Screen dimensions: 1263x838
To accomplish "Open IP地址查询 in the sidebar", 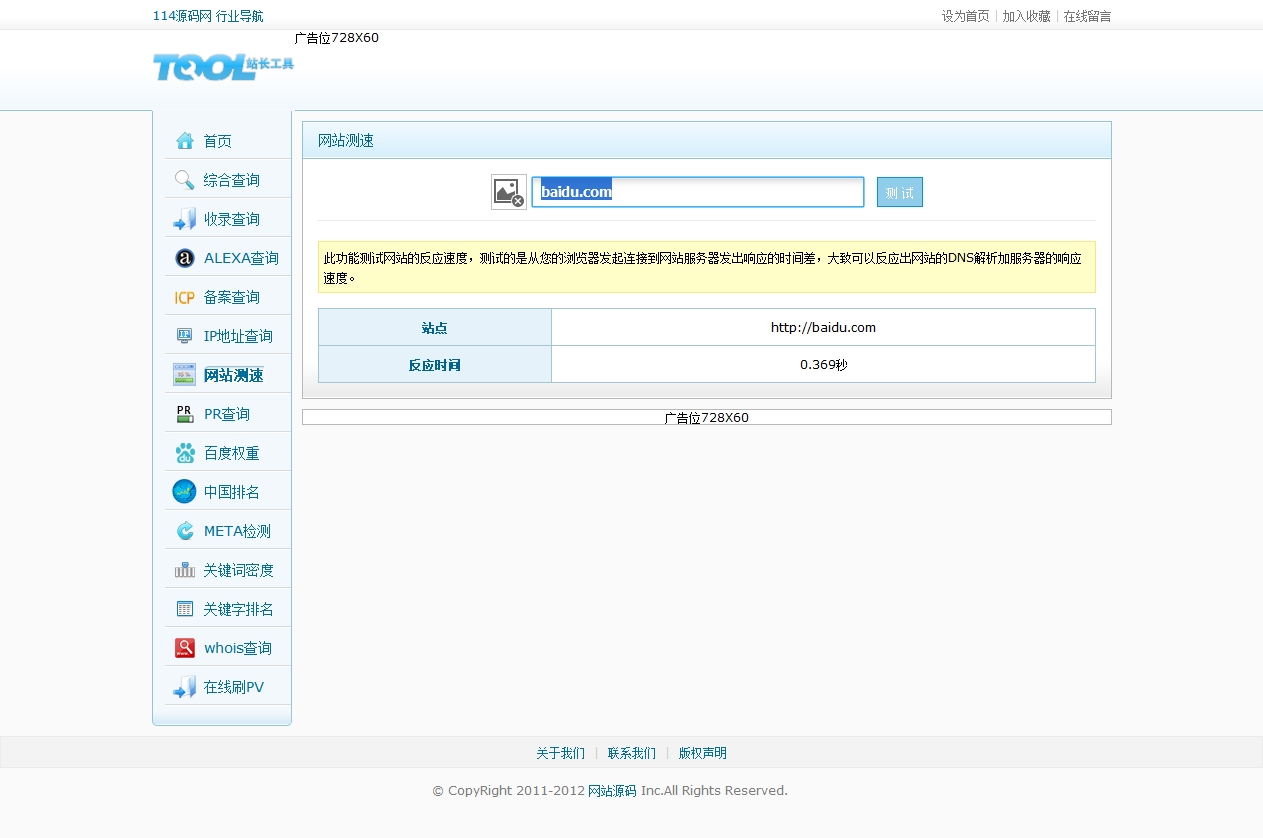I will (238, 336).
